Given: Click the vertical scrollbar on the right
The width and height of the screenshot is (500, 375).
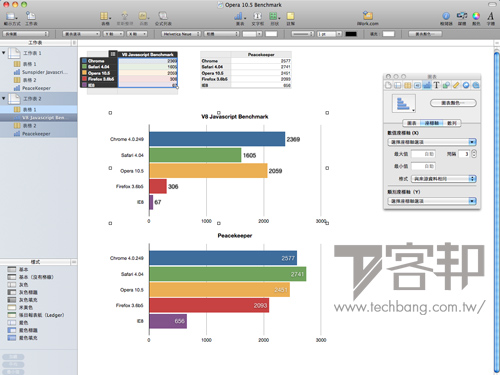Looking at the screenshot, I should coord(496,210).
